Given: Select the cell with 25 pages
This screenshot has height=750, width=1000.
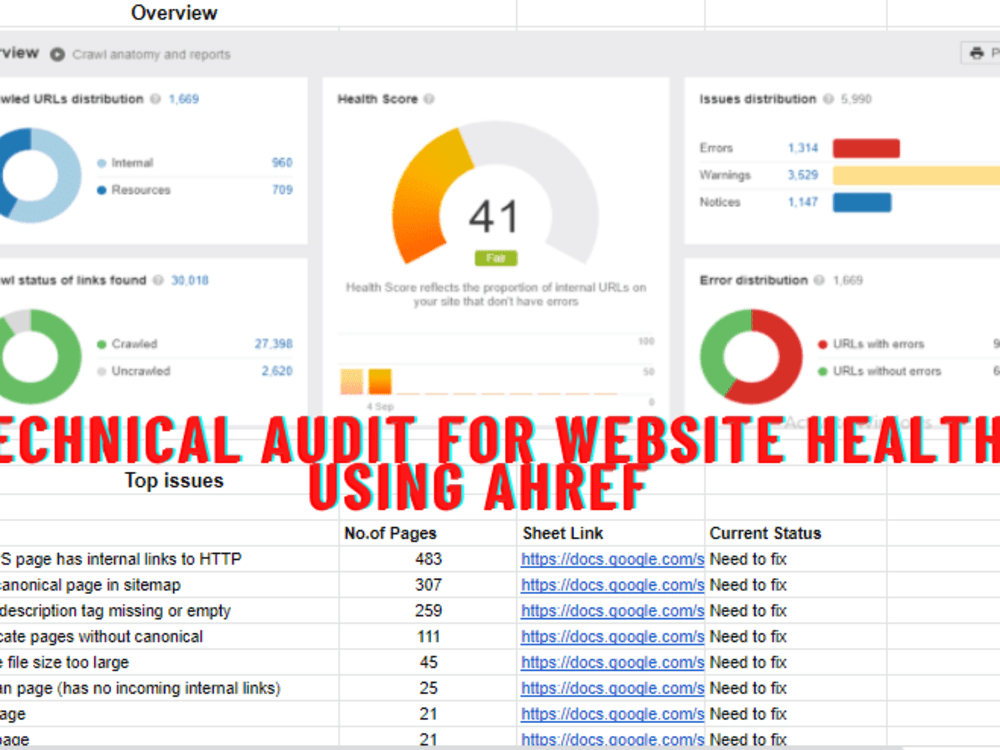Looking at the screenshot, I should pyautogui.click(x=427, y=688).
